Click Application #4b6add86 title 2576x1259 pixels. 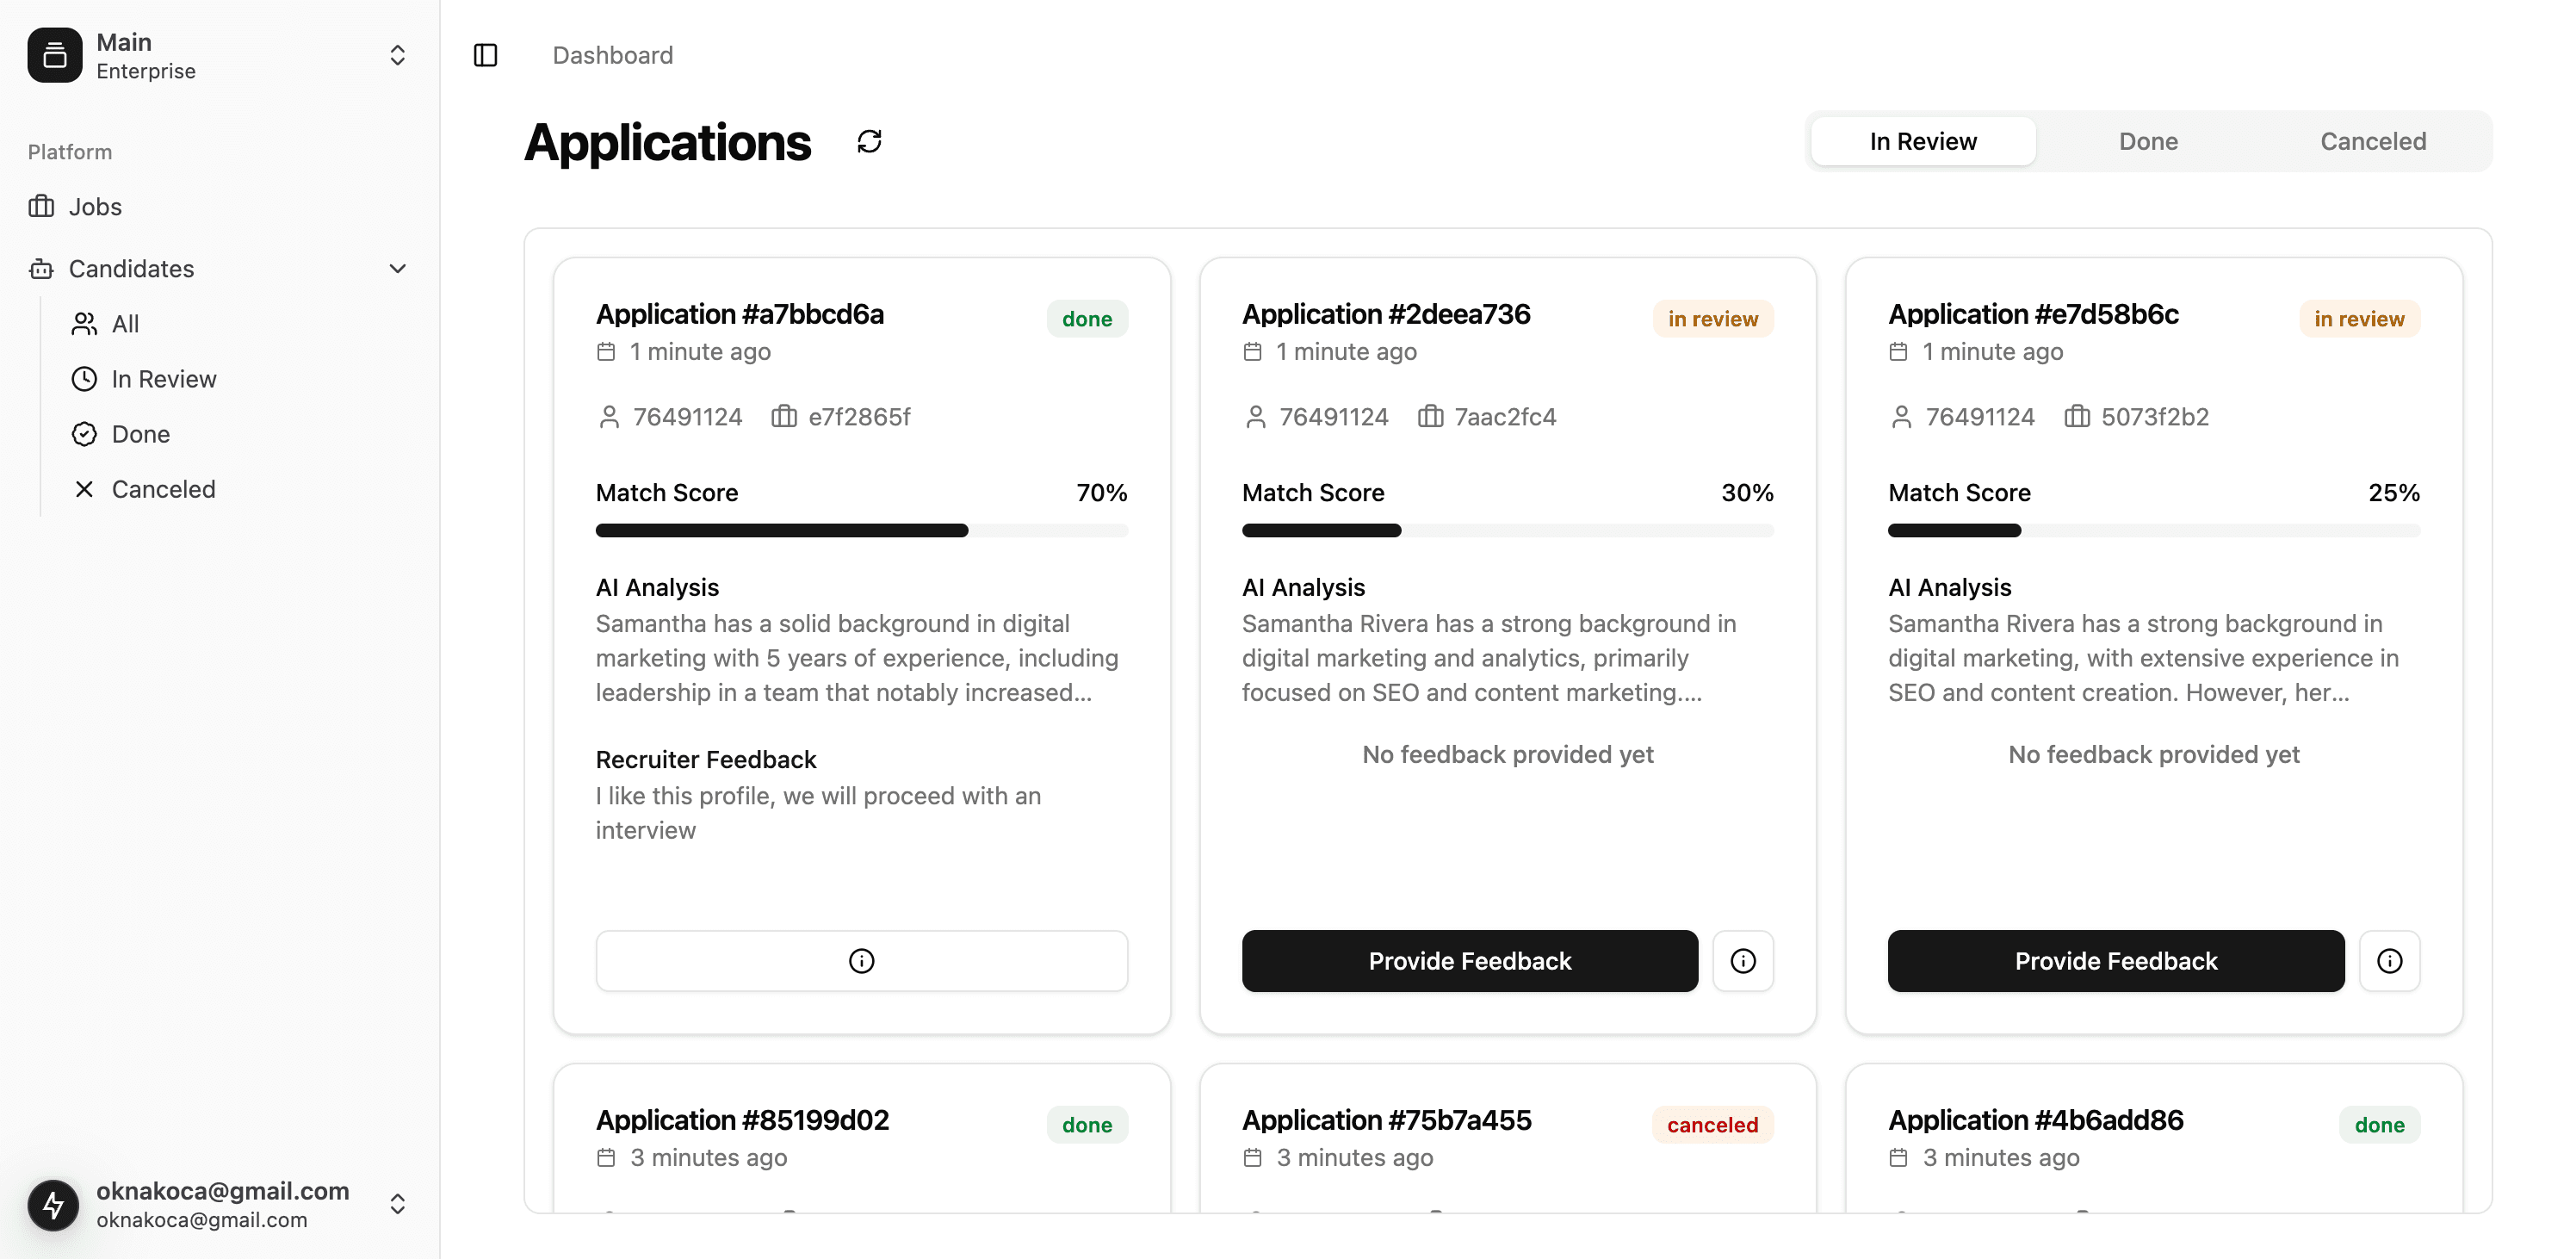pos(2035,1120)
